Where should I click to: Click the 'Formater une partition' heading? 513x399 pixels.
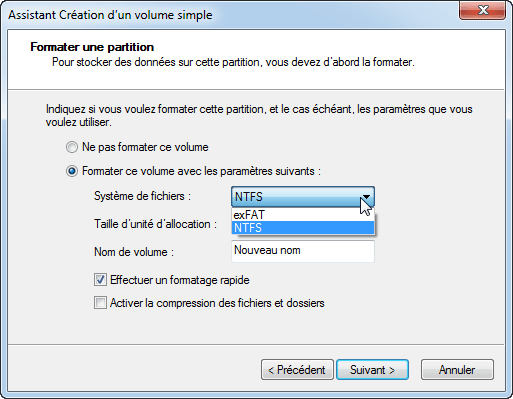click(92, 47)
